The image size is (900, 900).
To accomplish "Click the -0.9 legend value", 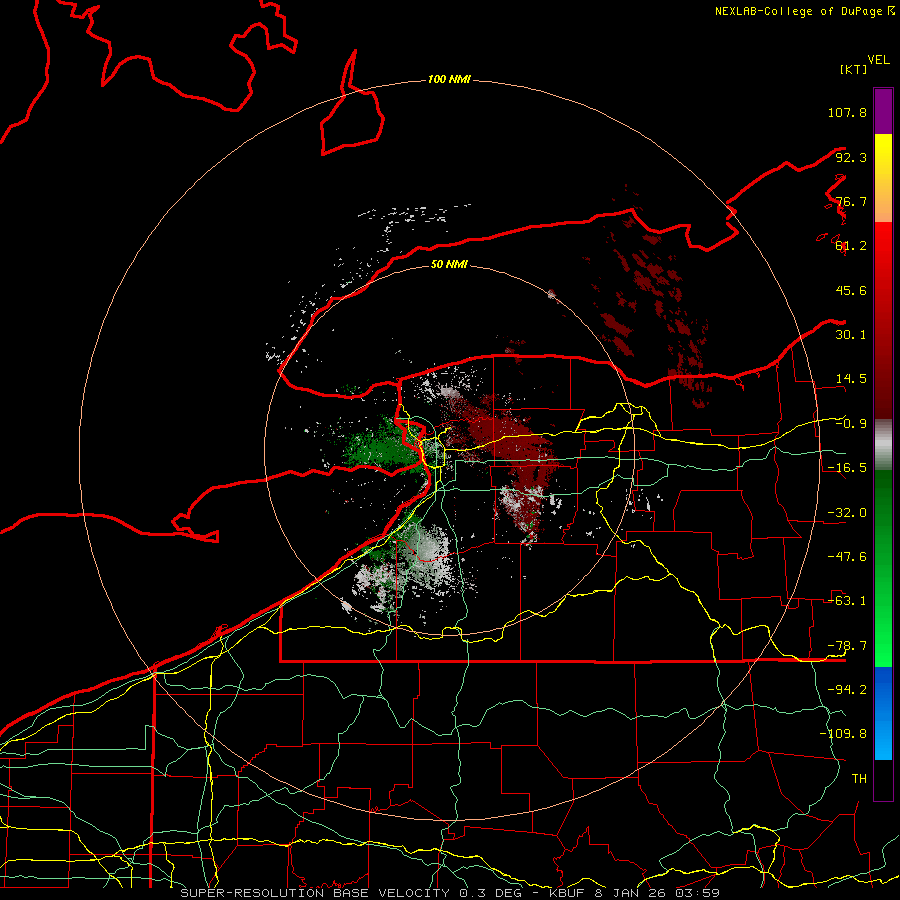I will 851,424.
